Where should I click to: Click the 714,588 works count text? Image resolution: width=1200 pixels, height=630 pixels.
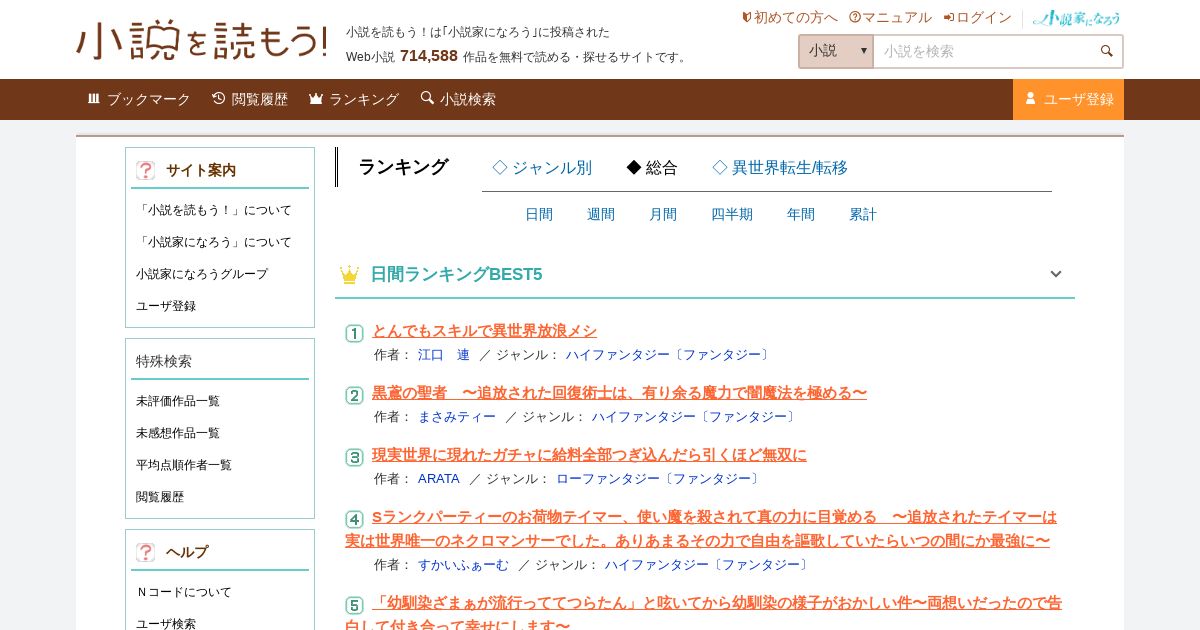[429, 56]
